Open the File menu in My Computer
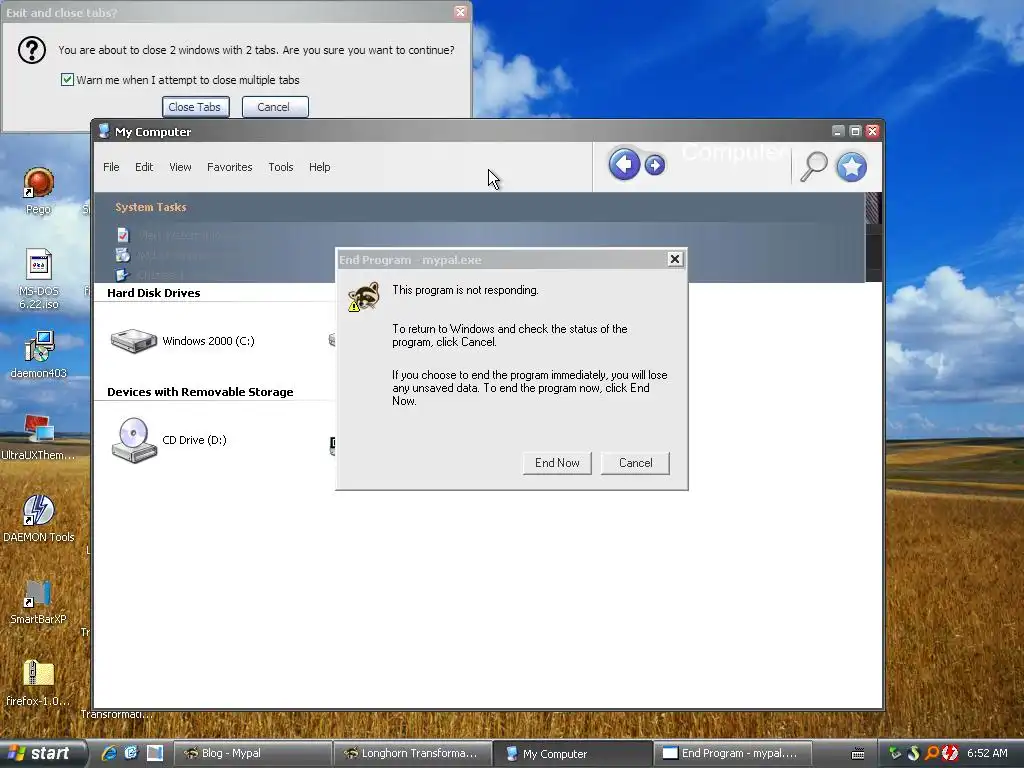Viewport: 1024px width, 768px height. point(111,167)
